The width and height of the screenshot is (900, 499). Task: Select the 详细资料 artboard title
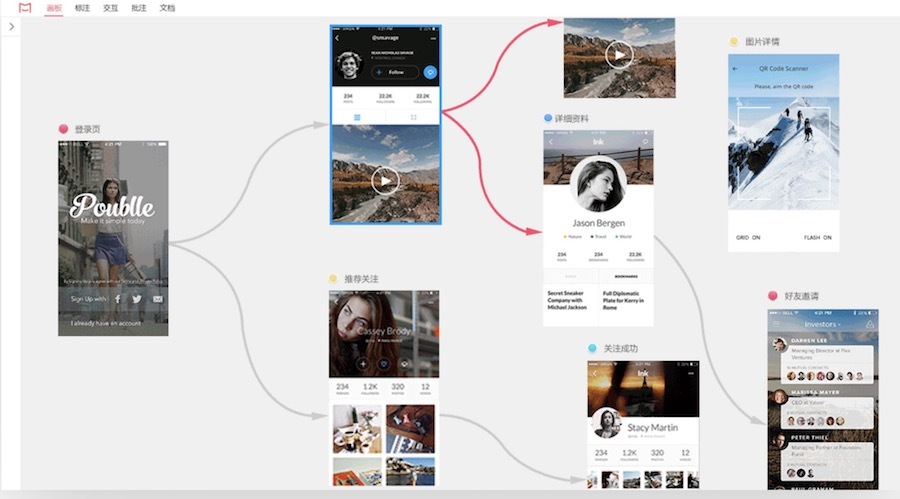[x=571, y=118]
